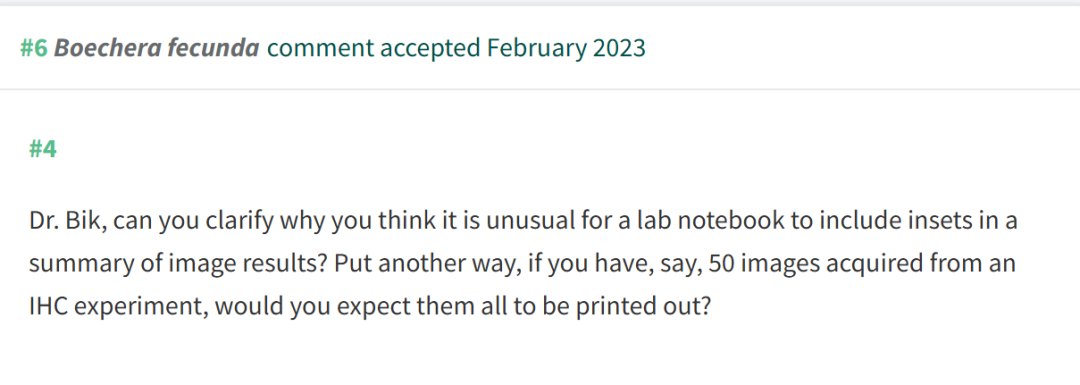Open the Boechera fecunda author profile
This screenshot has width=1080, height=385.
click(157, 48)
